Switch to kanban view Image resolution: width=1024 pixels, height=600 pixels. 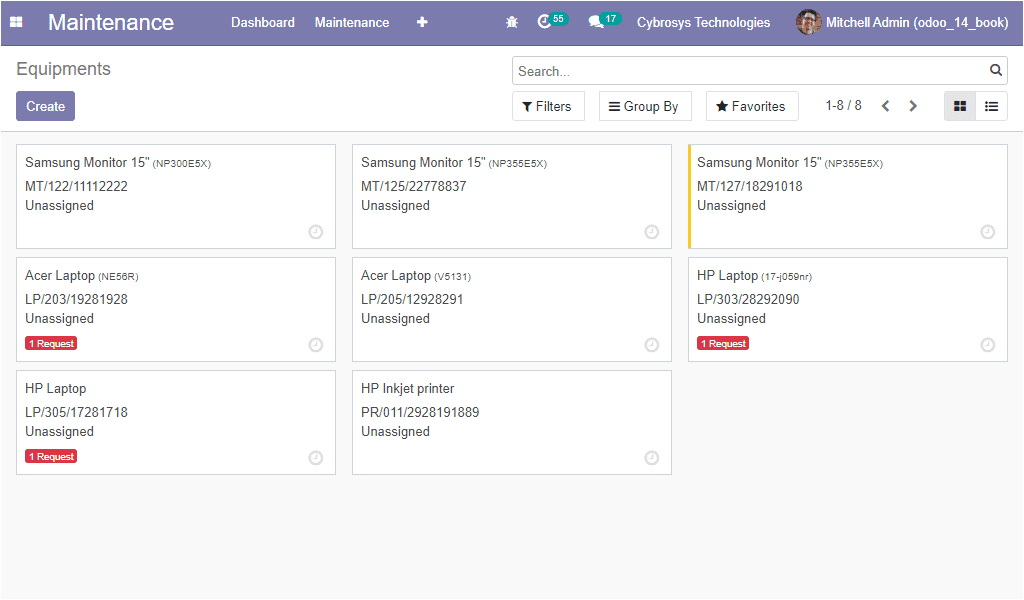click(x=960, y=106)
